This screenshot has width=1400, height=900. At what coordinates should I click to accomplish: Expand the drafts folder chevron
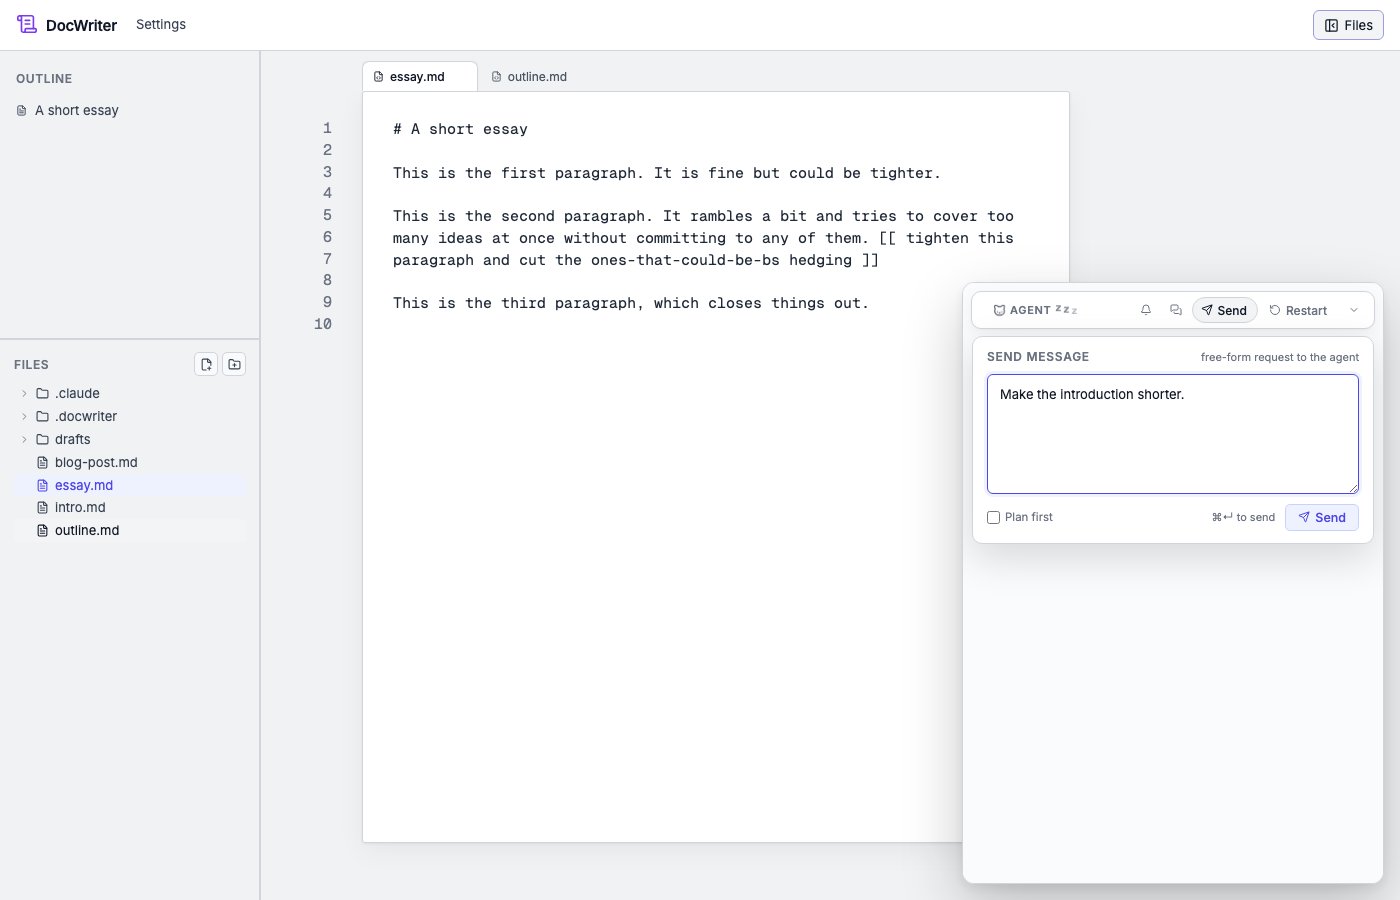click(x=24, y=439)
